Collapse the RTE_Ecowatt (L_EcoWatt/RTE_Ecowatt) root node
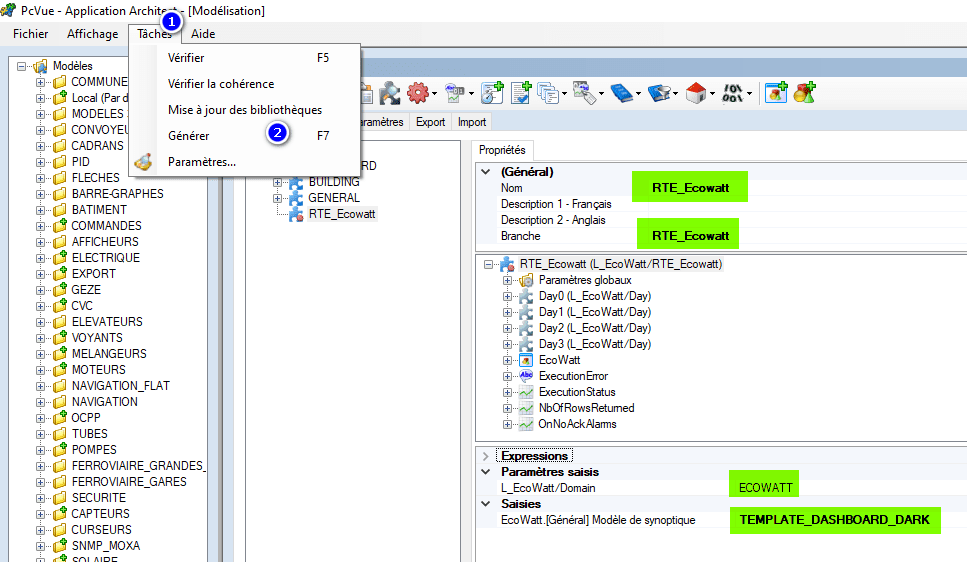This screenshot has width=967, height=562. pos(488,264)
